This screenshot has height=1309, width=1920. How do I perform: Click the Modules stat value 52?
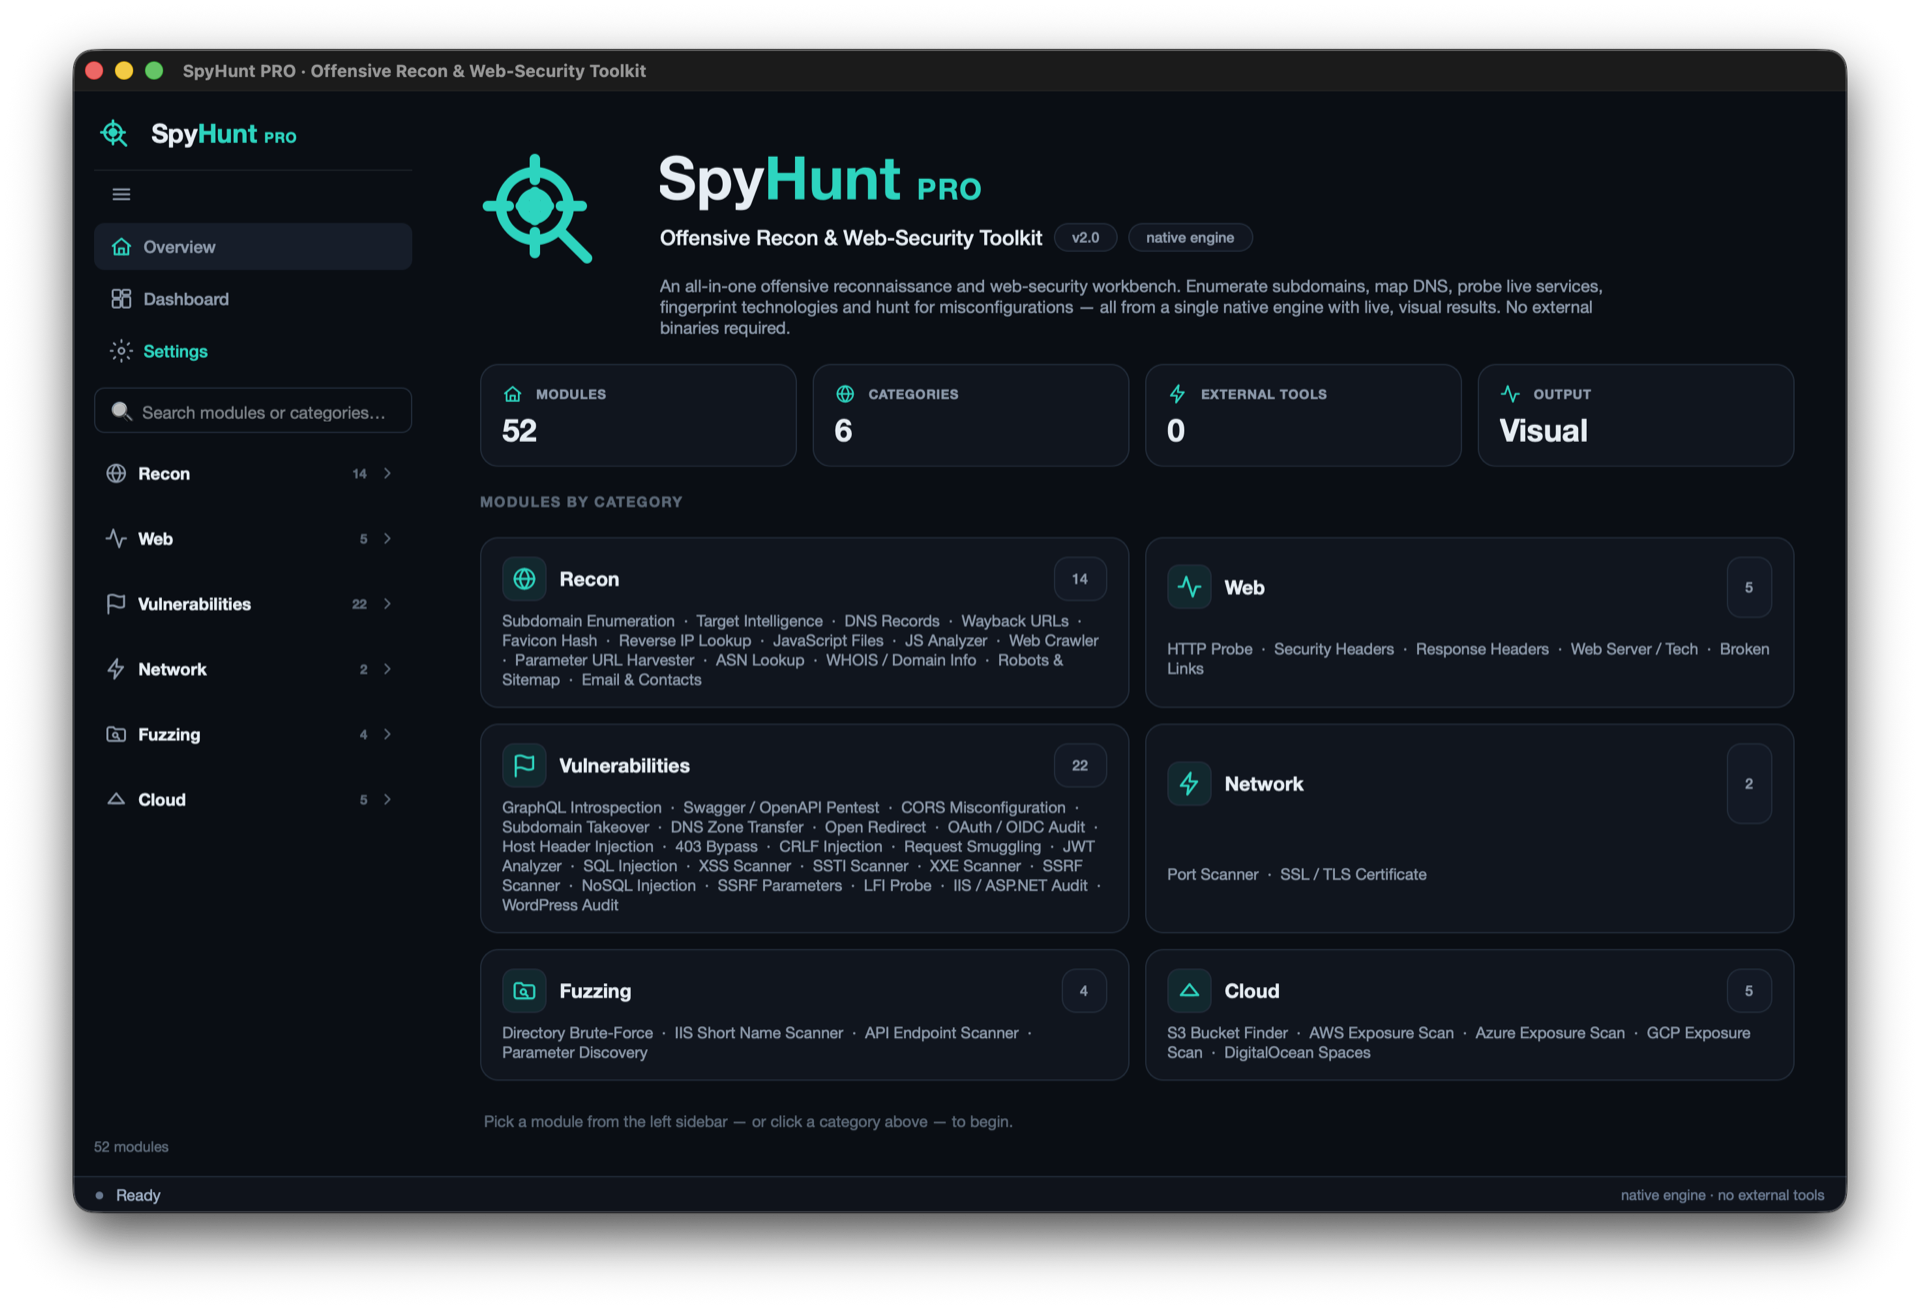point(519,430)
